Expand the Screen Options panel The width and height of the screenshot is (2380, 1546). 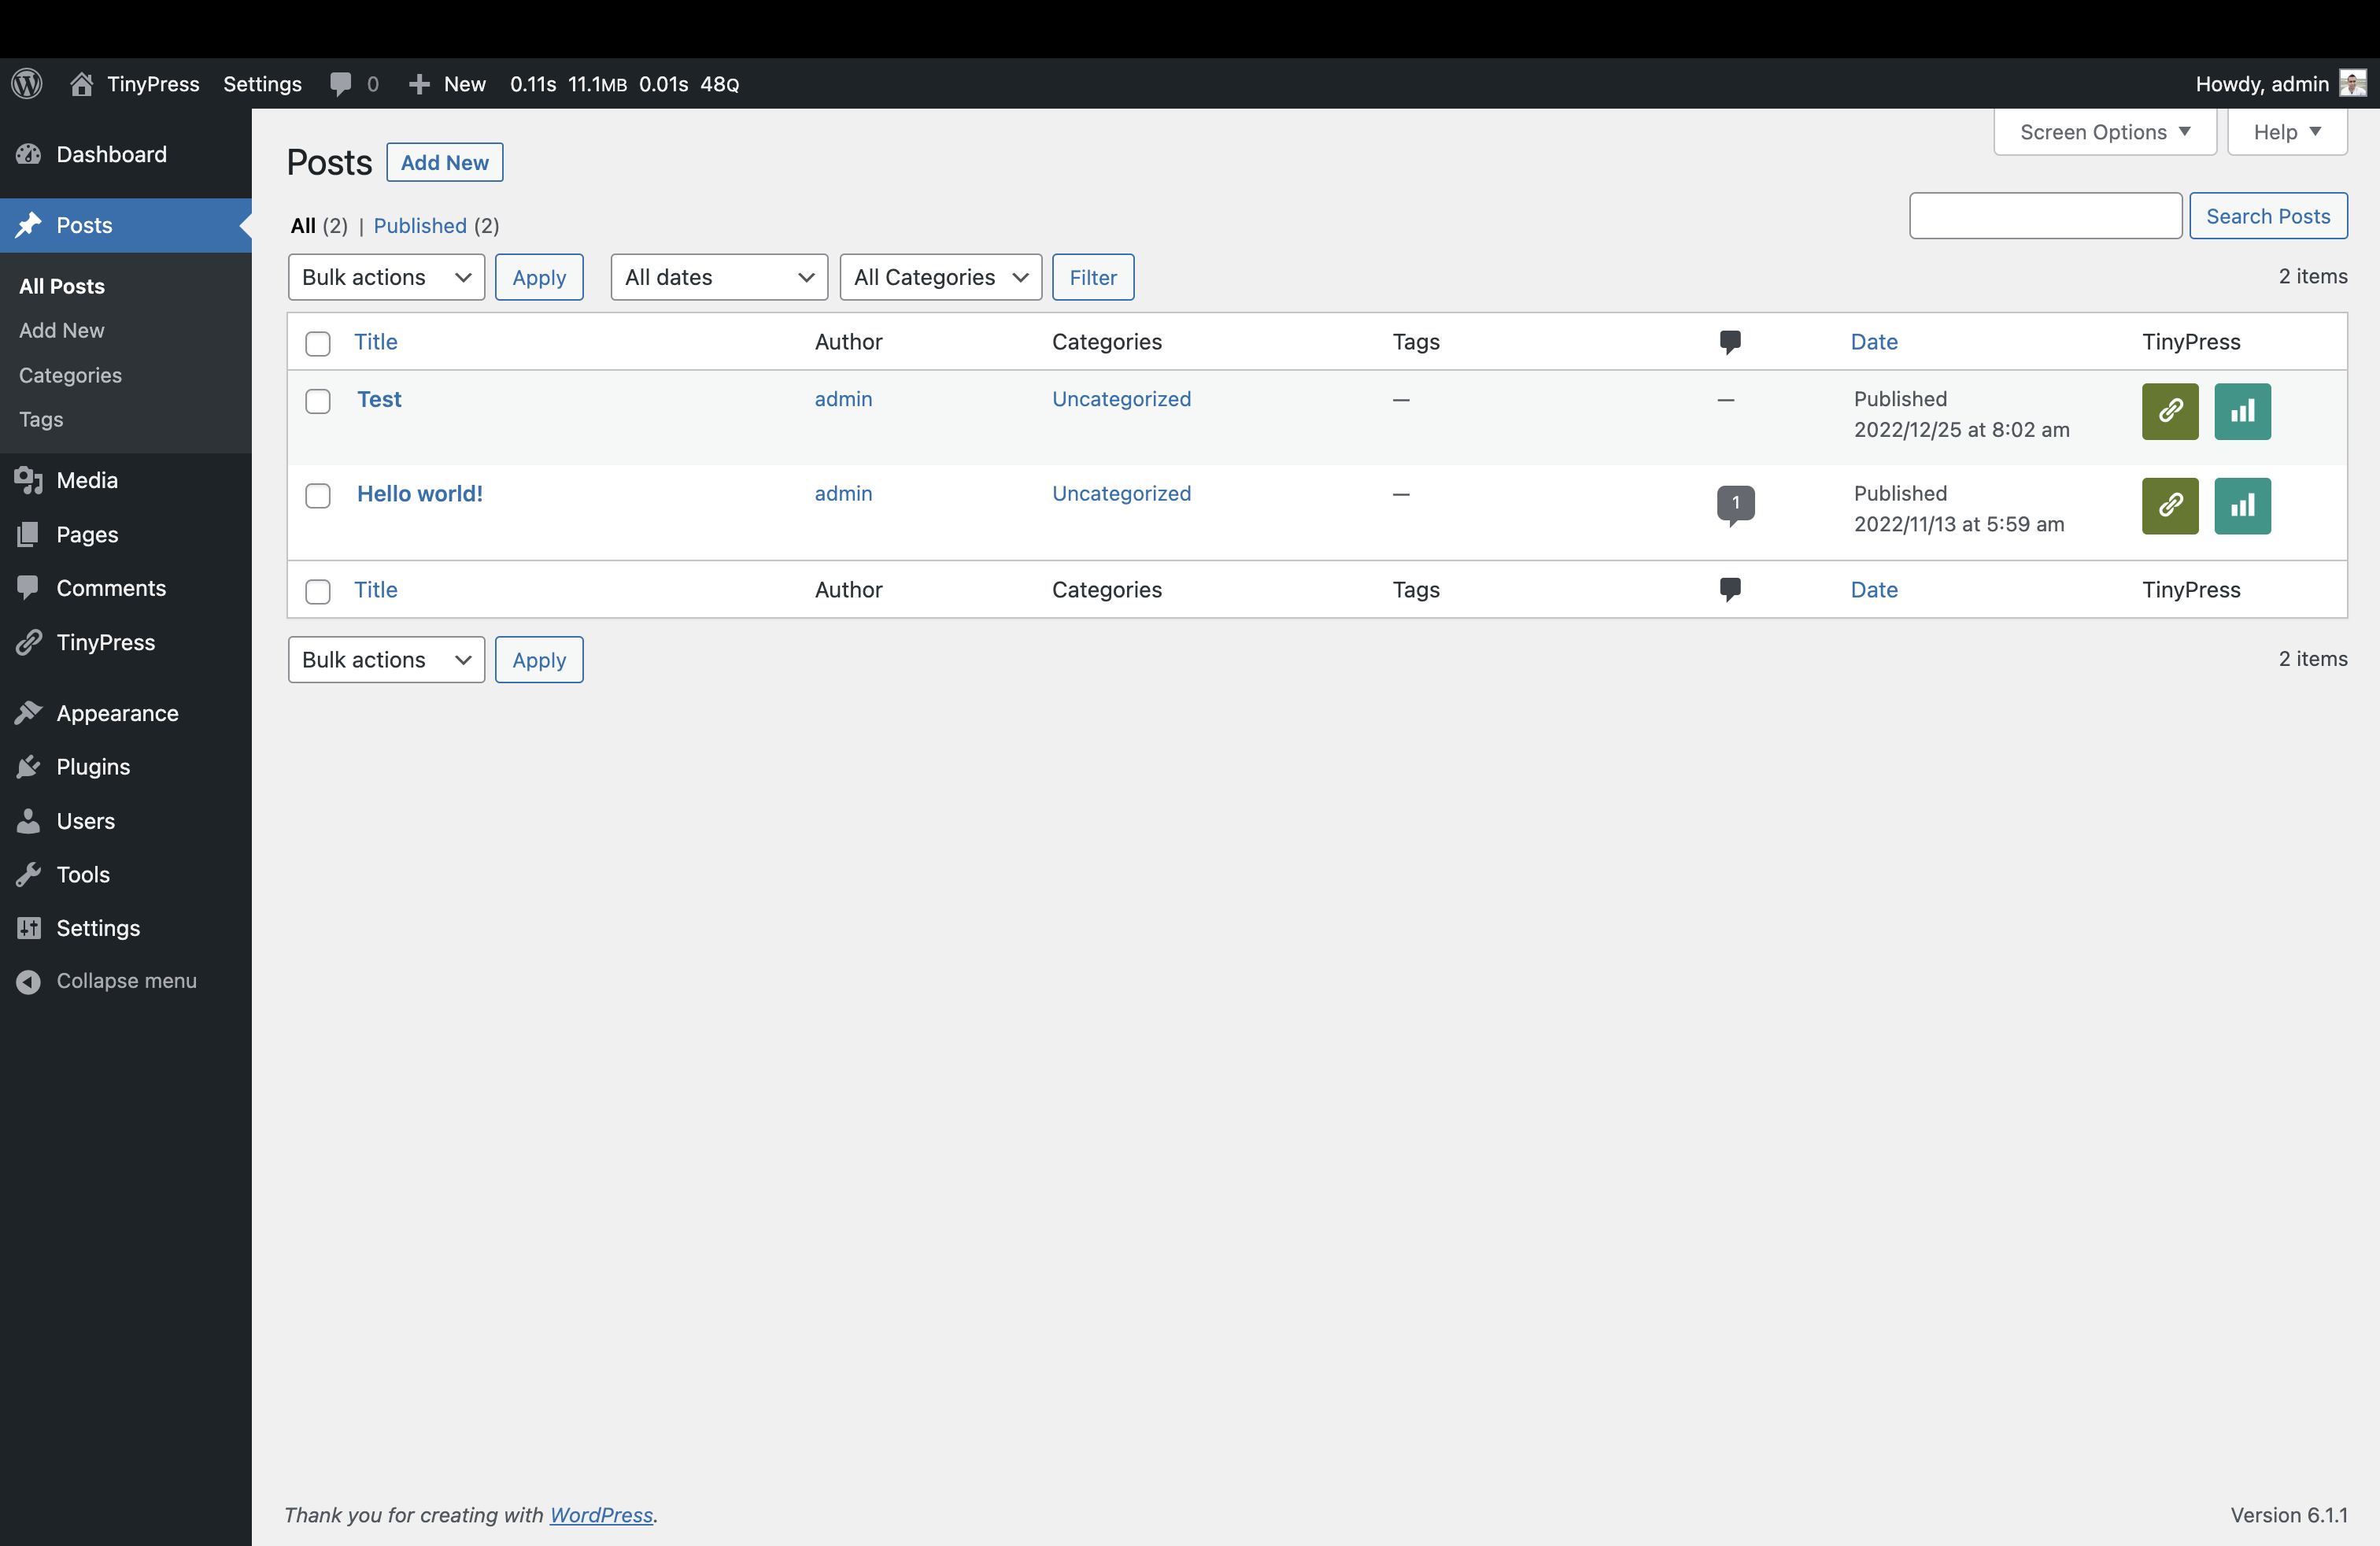pos(2105,132)
